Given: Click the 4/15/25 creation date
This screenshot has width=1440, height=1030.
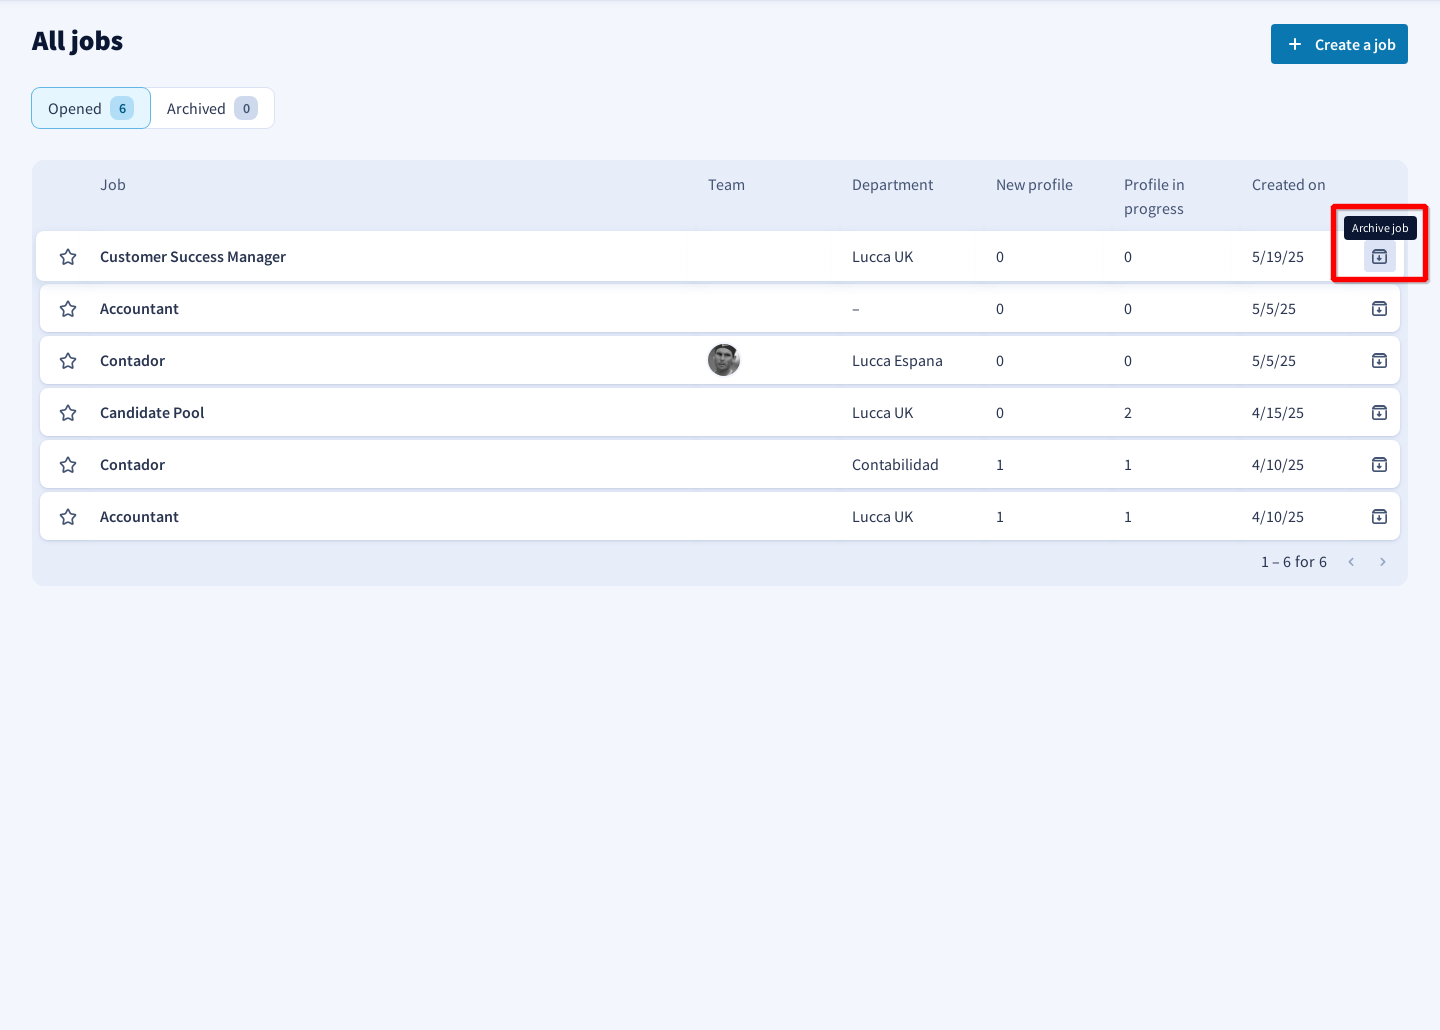Looking at the screenshot, I should (x=1278, y=413).
